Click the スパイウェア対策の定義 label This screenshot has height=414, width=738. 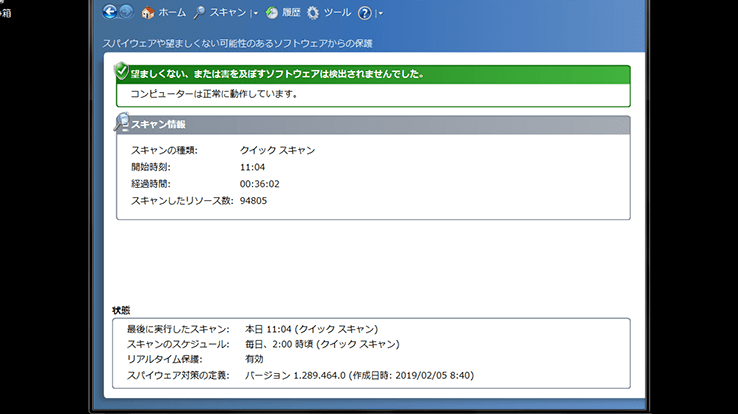(178, 375)
